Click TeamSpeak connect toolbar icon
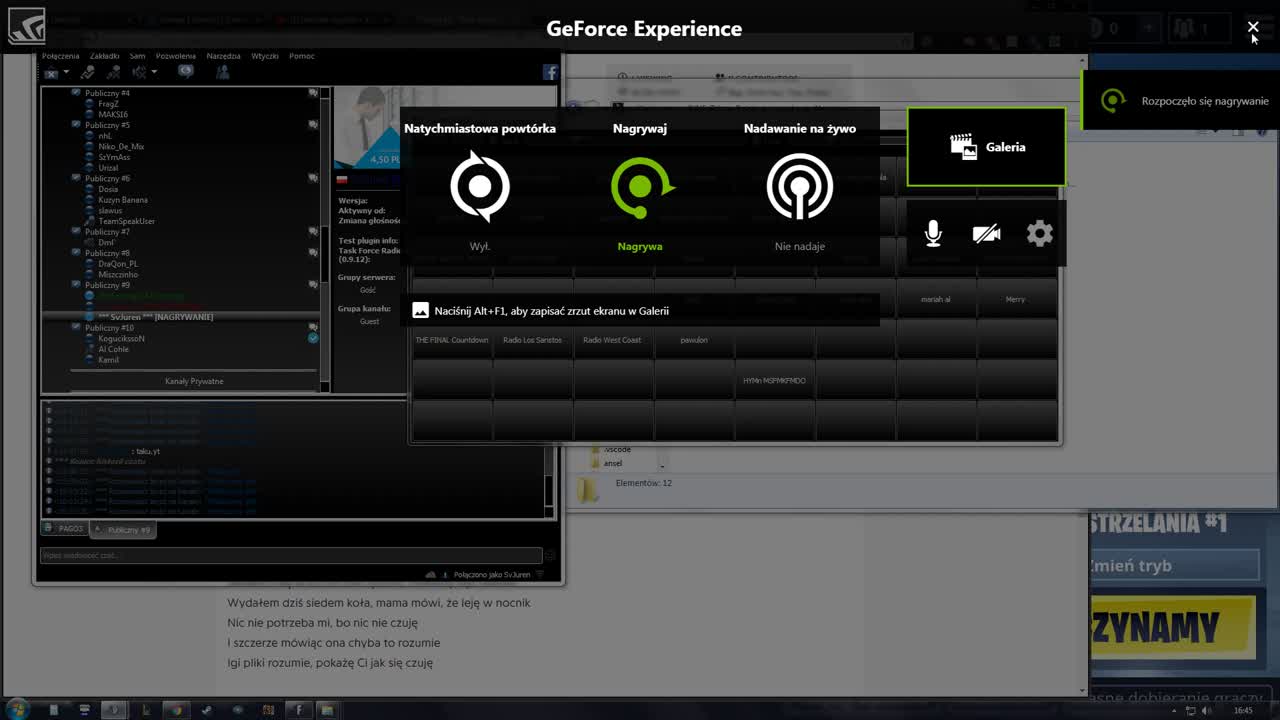This screenshot has height=720, width=1280. coord(51,72)
